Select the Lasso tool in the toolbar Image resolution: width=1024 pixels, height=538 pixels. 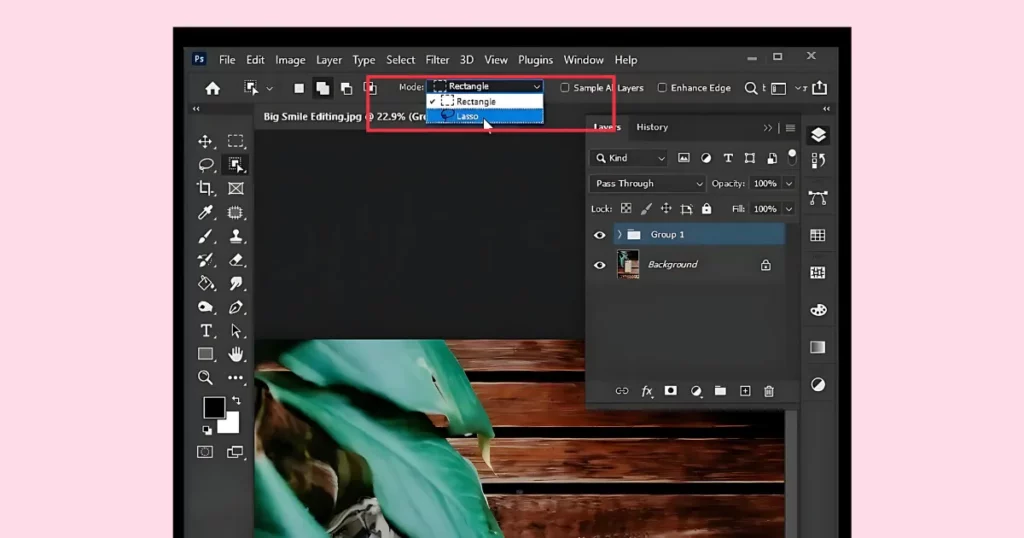tap(206, 165)
